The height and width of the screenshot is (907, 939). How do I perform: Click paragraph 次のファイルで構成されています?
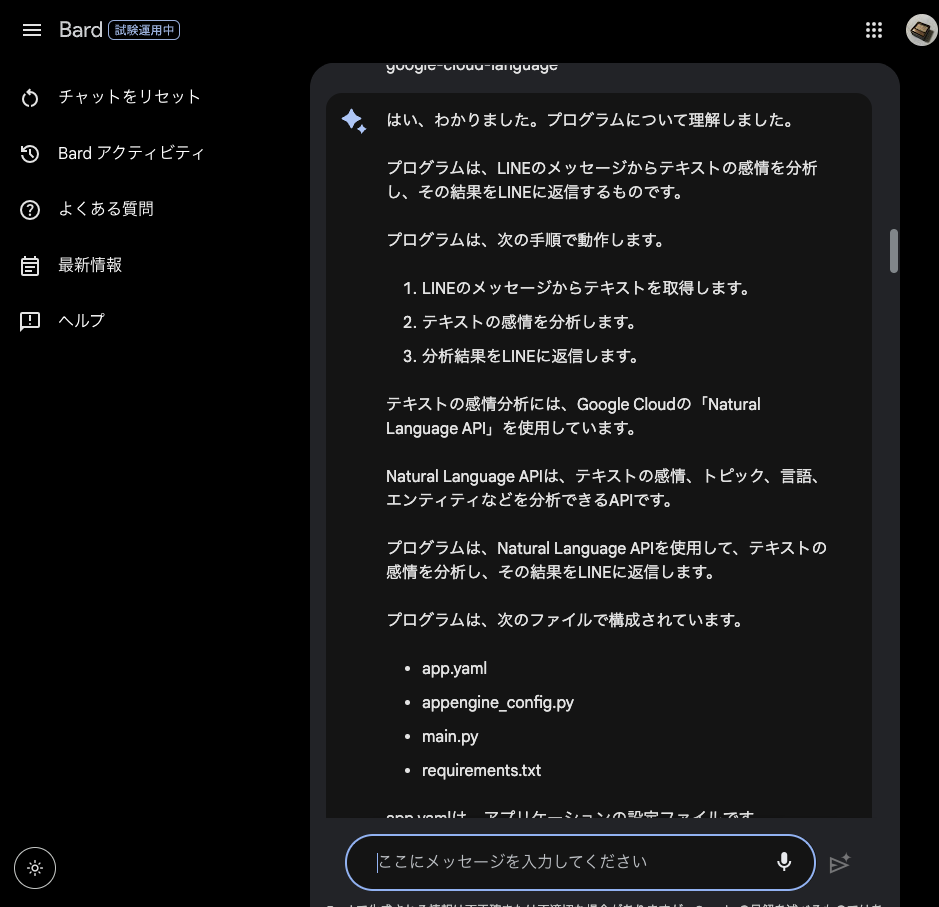(564, 620)
